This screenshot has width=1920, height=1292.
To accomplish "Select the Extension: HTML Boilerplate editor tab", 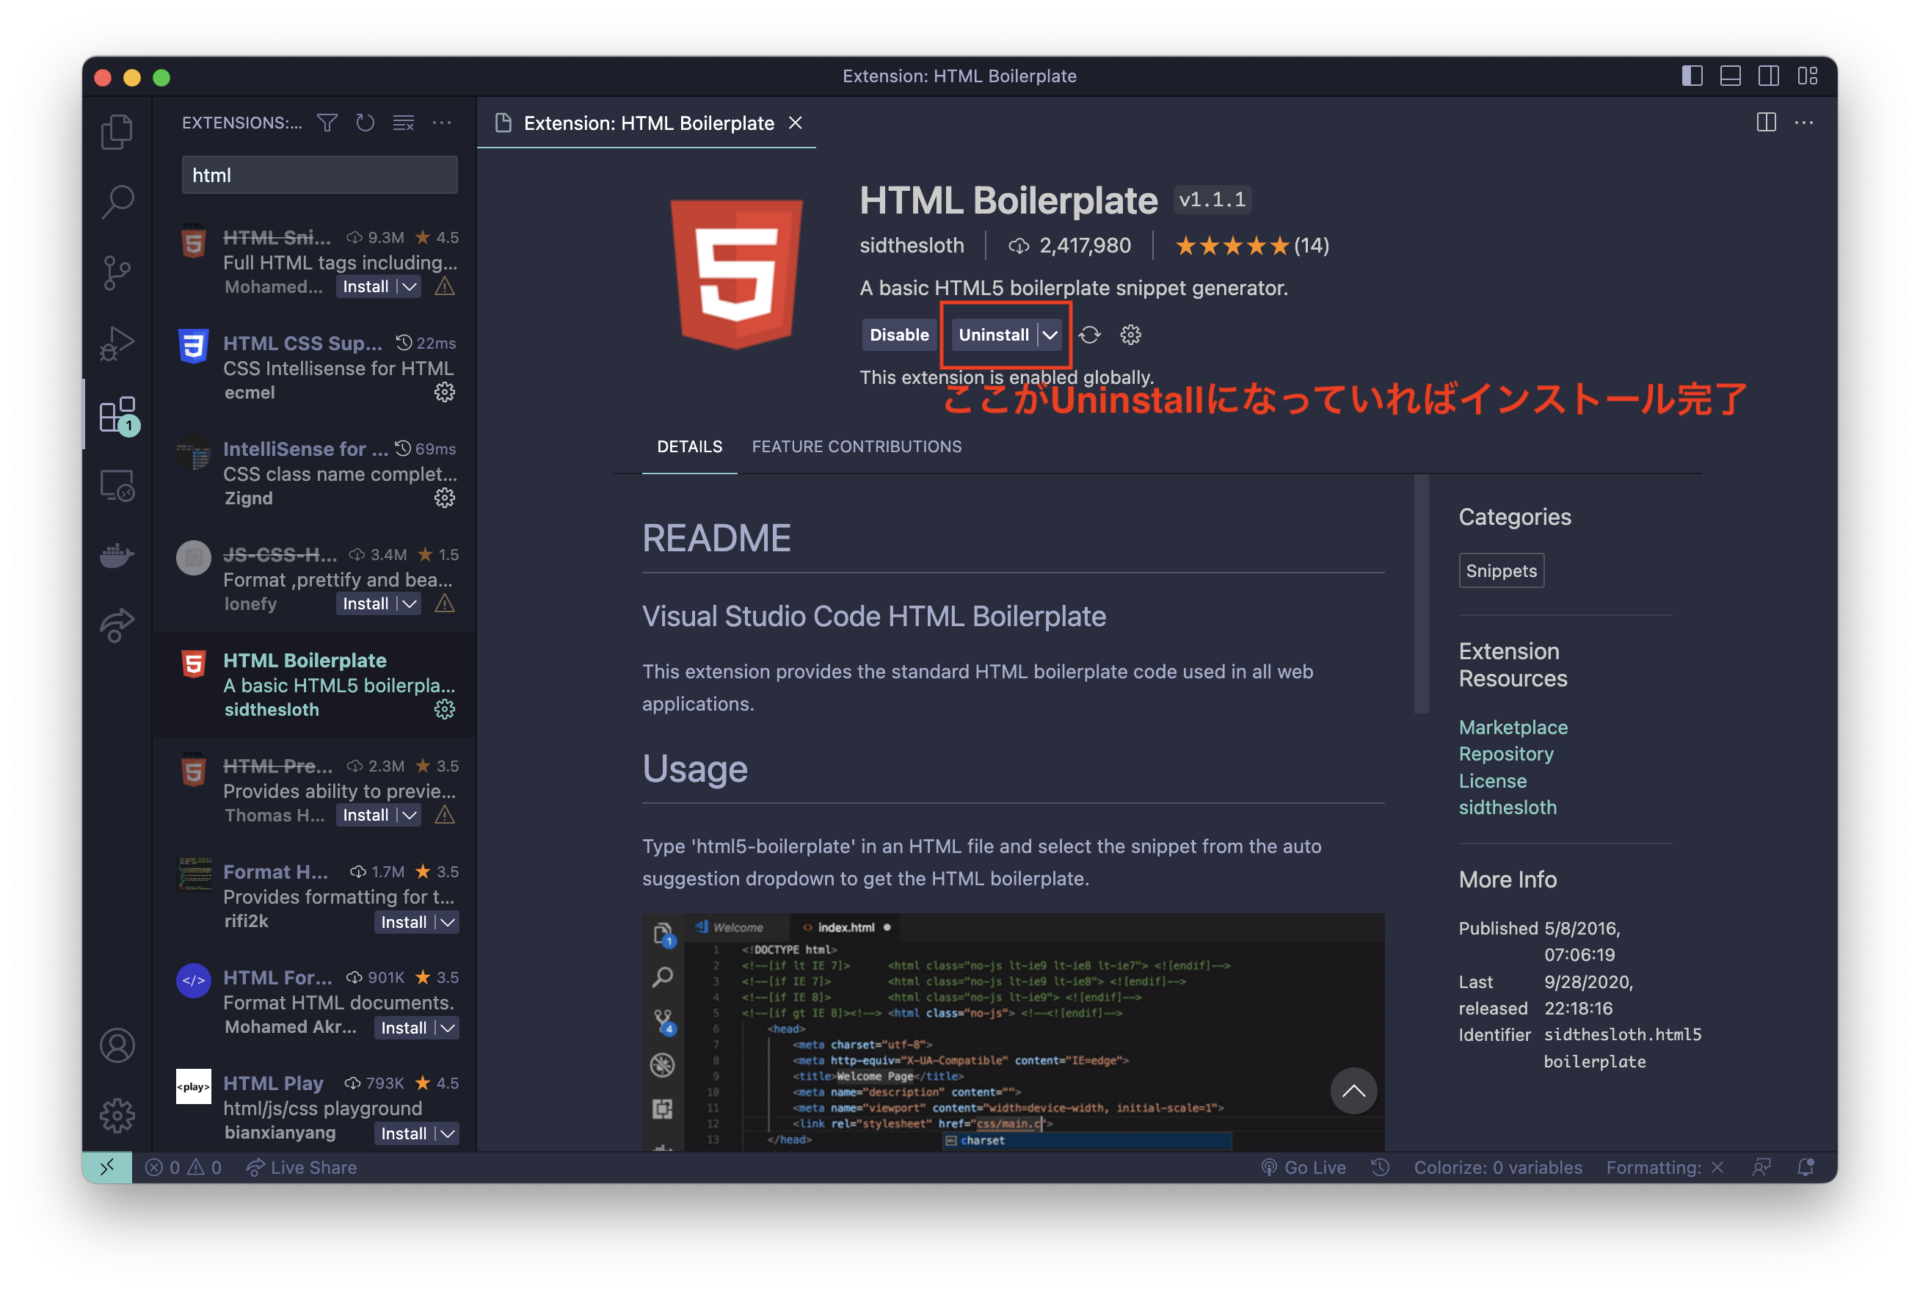I will [648, 123].
